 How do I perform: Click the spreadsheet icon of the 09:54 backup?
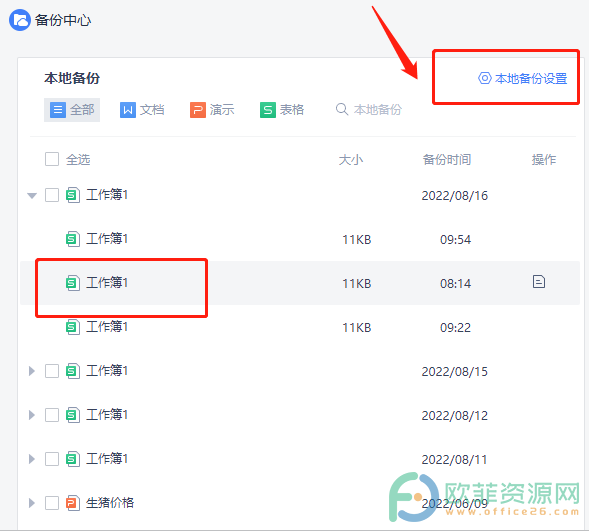pos(73,239)
